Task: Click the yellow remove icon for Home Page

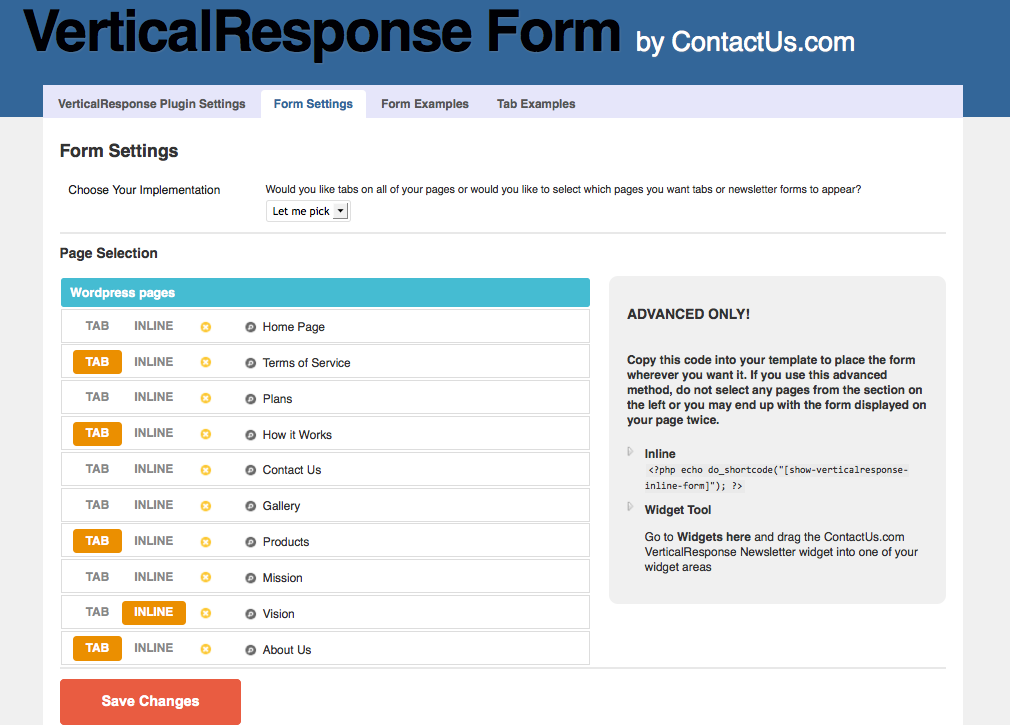Action: click(206, 327)
